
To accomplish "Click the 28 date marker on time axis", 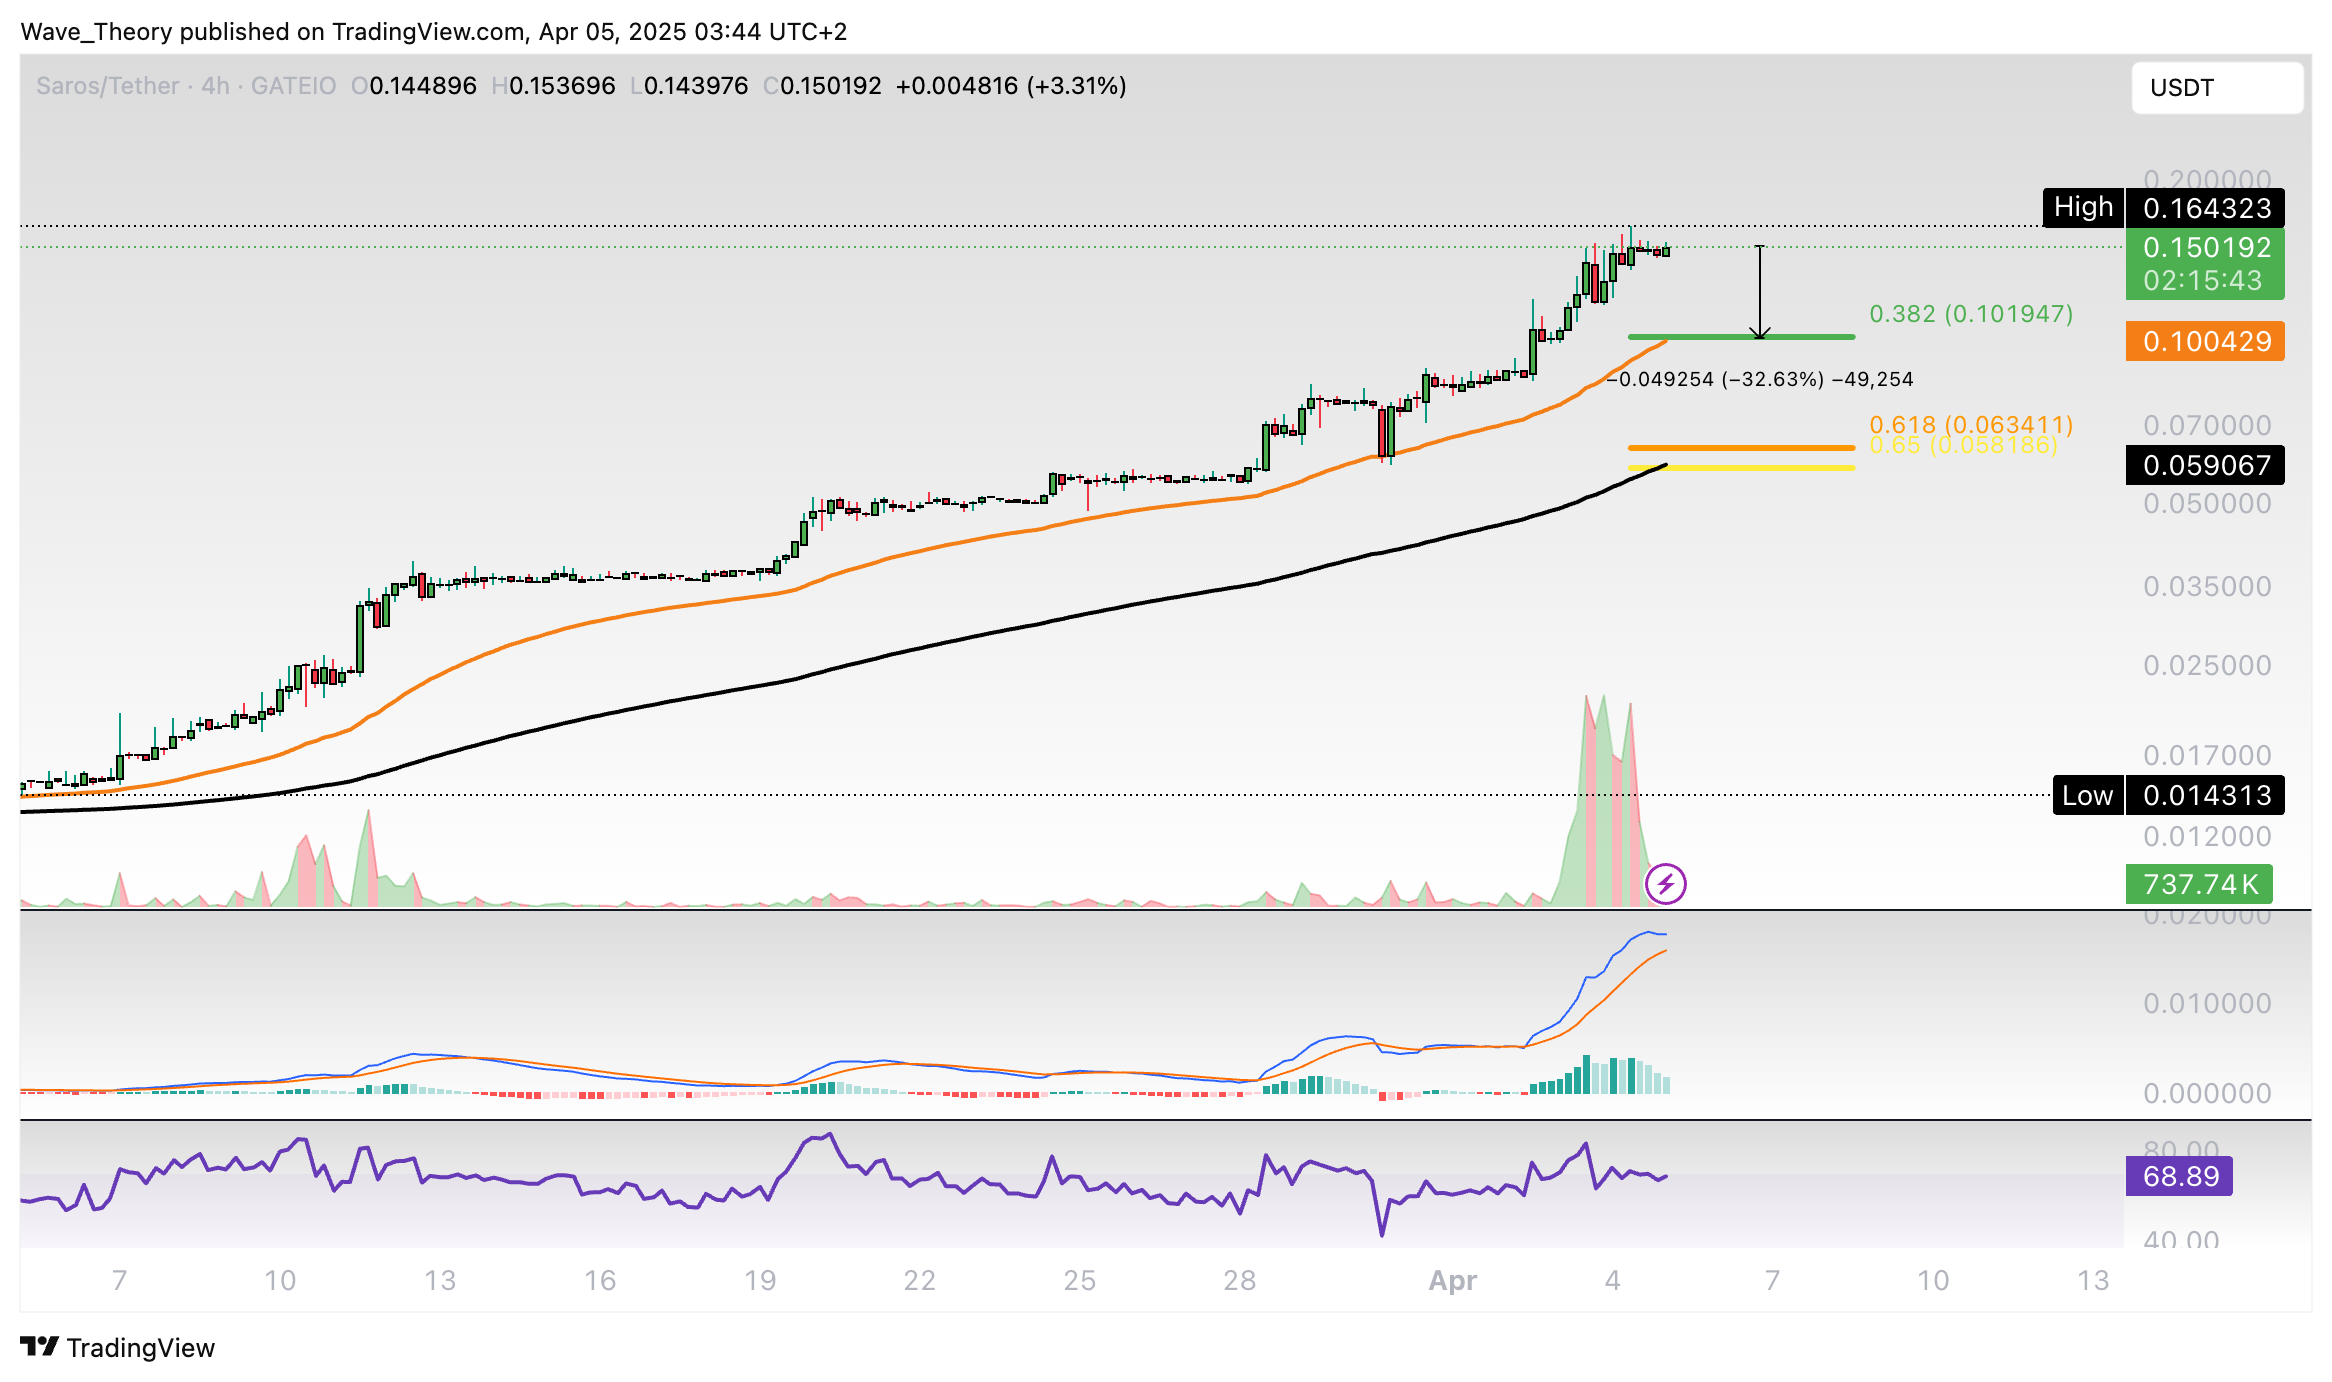I will (x=1239, y=1280).
